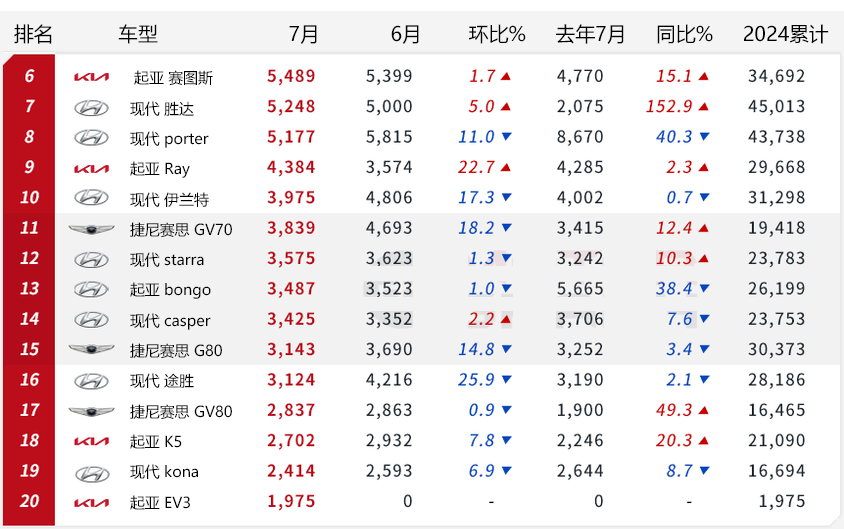Screen dimensions: 844x529
Task: Click the Kia logo beside 起亚 赛图斯
Action: pyautogui.click(x=91, y=77)
